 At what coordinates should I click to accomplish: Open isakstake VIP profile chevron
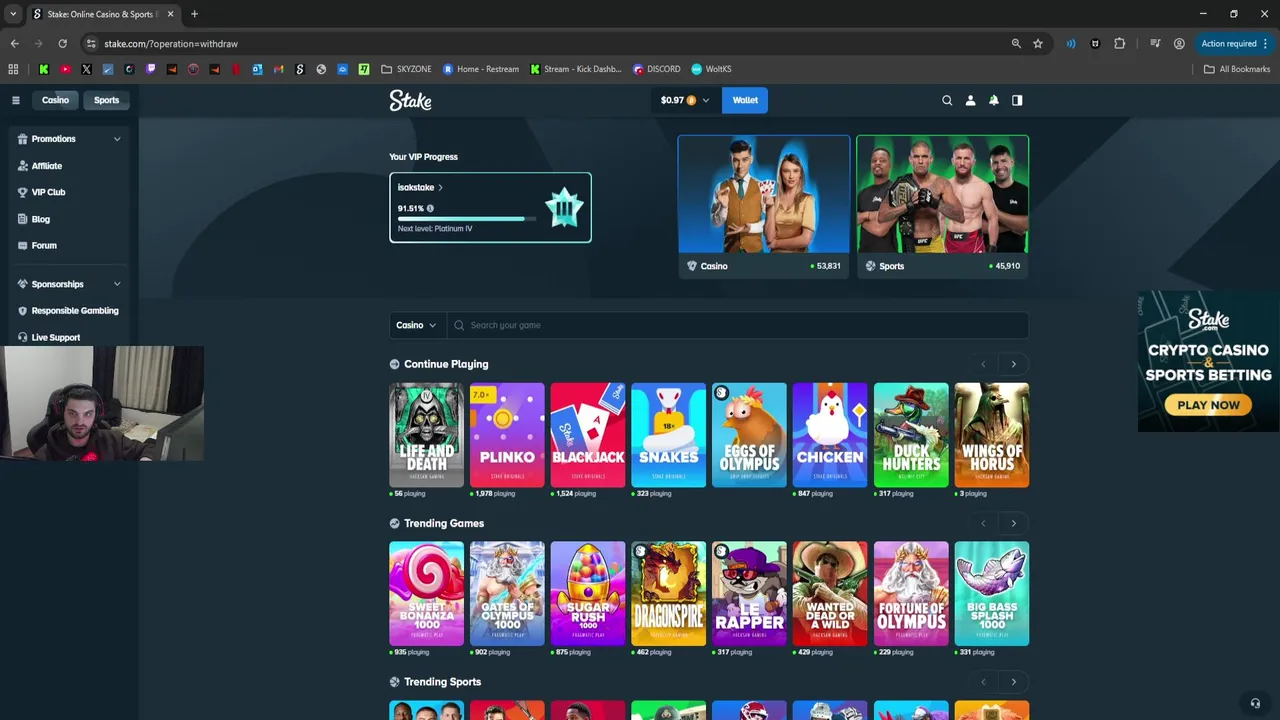(x=440, y=188)
